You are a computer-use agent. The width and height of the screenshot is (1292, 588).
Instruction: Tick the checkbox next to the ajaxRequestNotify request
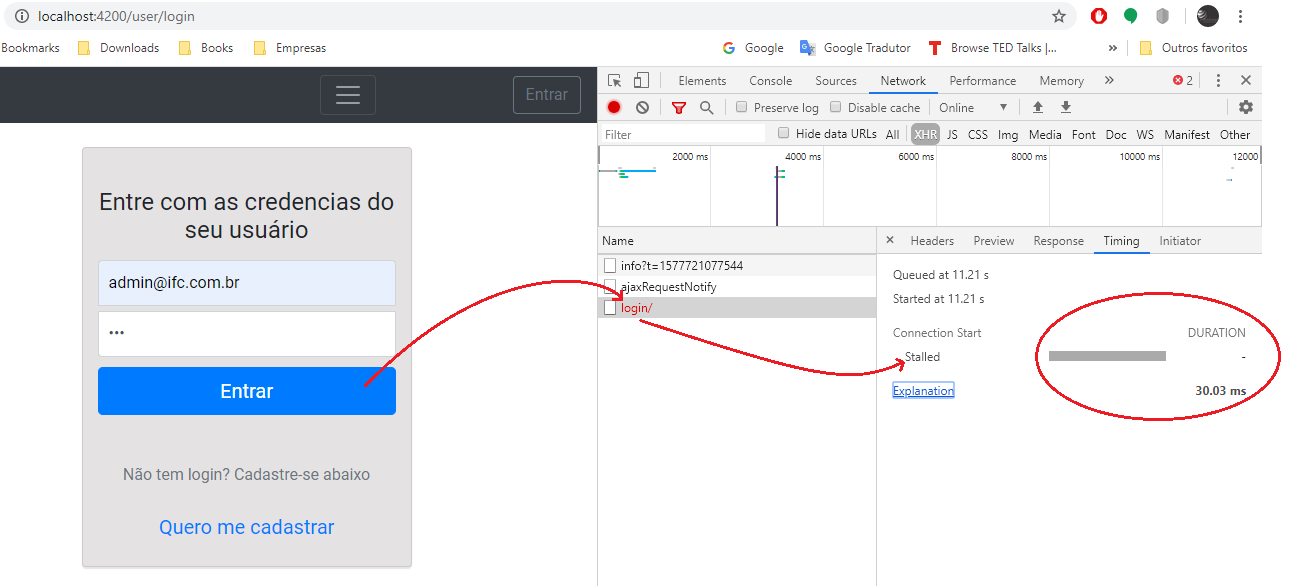pos(610,287)
